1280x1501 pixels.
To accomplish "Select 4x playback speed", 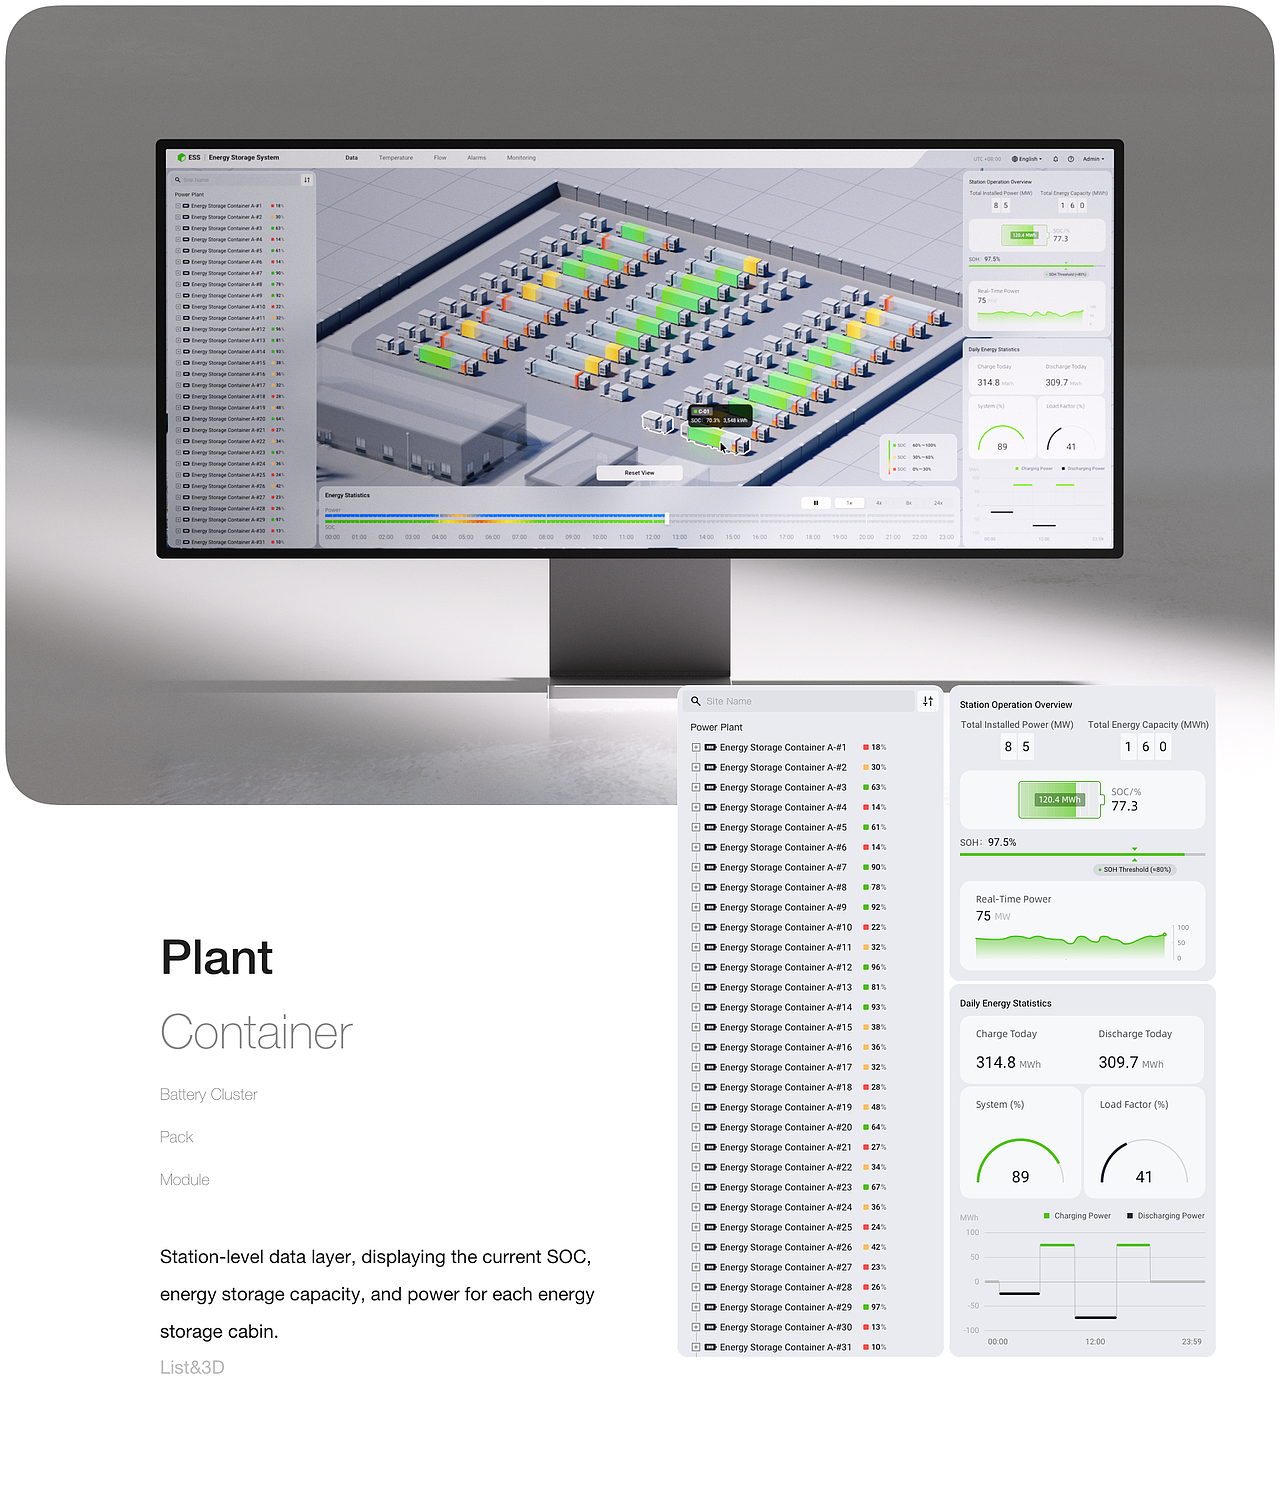I will pos(879,502).
